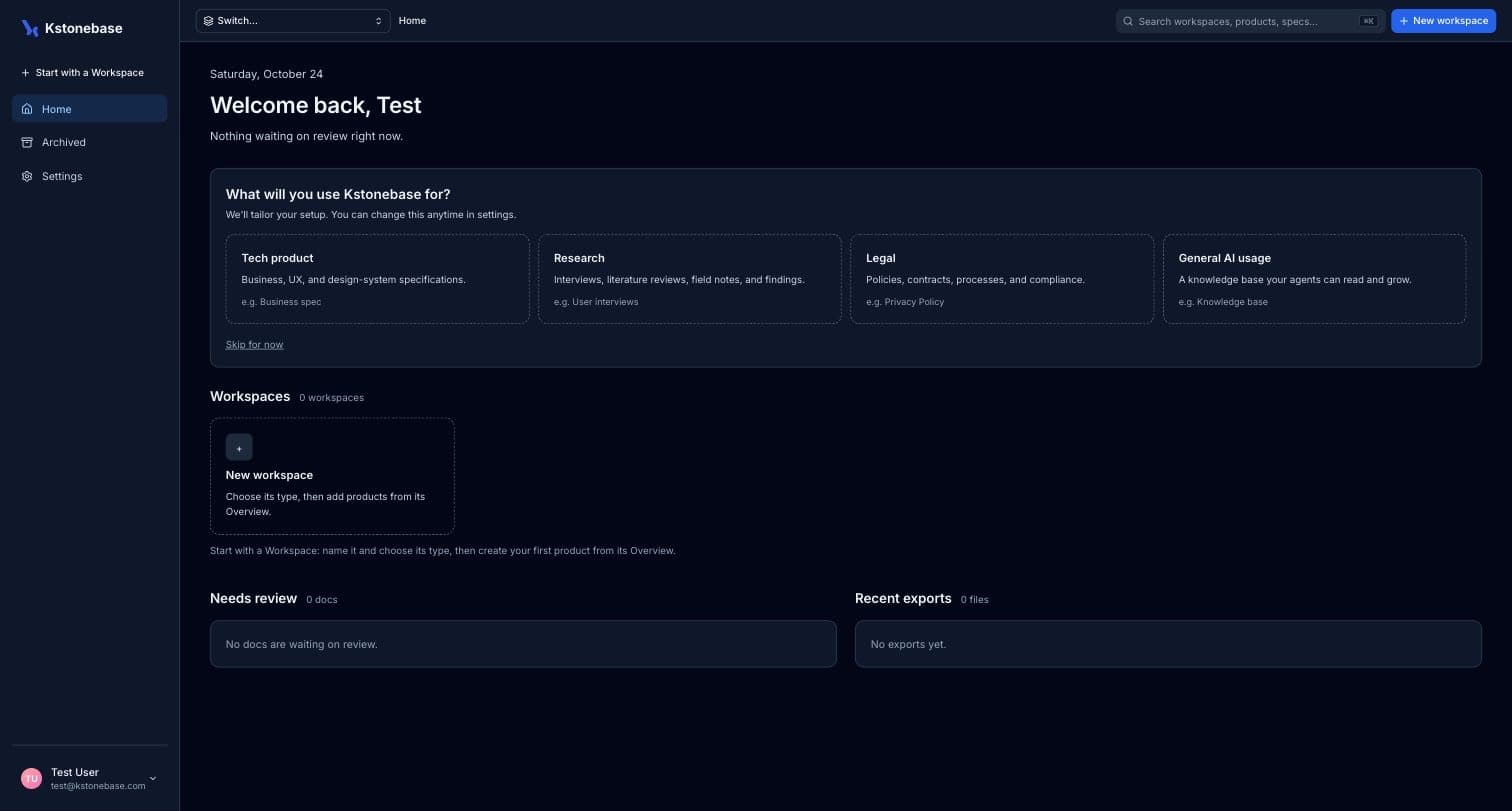The width and height of the screenshot is (1512, 811).
Task: Click the 0 docs count label
Action: click(x=322, y=600)
